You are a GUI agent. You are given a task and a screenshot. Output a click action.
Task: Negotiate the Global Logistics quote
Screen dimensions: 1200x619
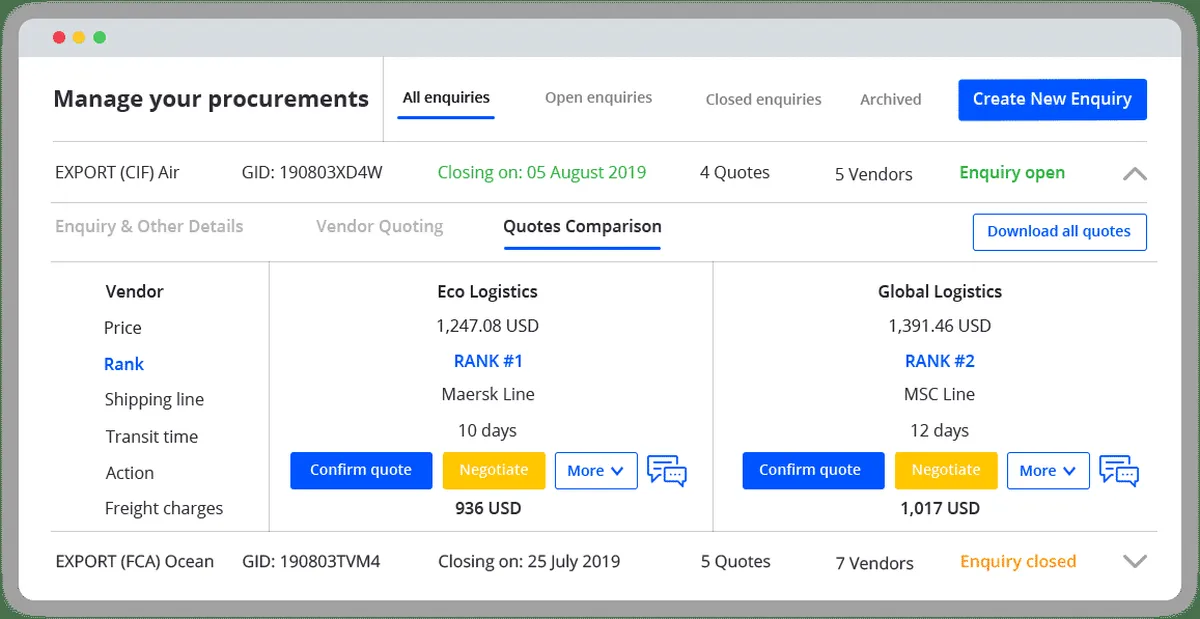pos(945,470)
